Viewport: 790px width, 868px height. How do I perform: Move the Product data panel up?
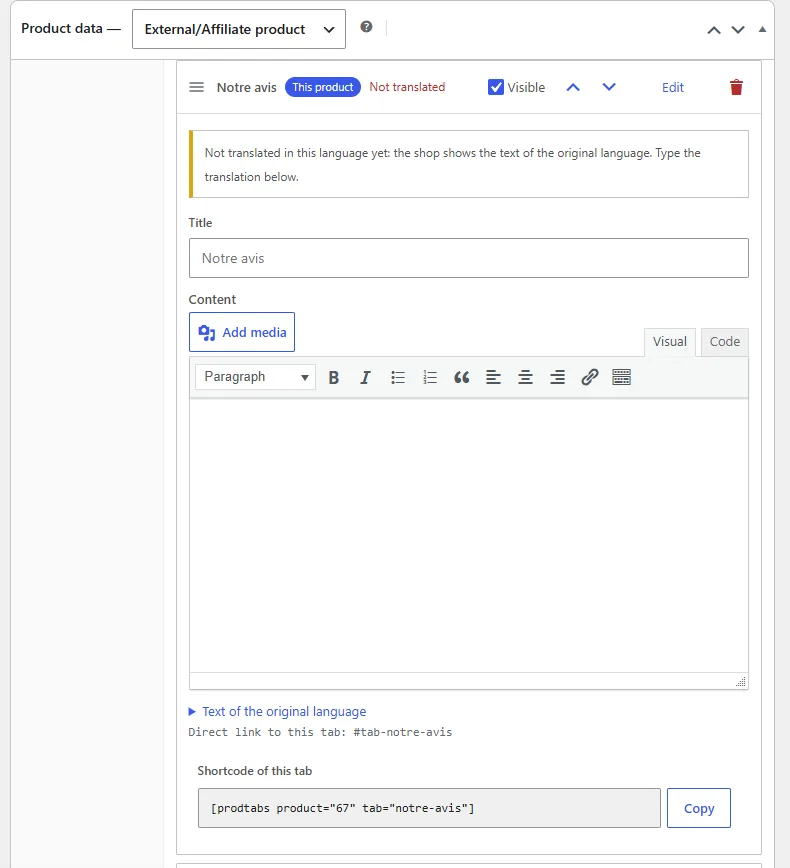(714, 30)
